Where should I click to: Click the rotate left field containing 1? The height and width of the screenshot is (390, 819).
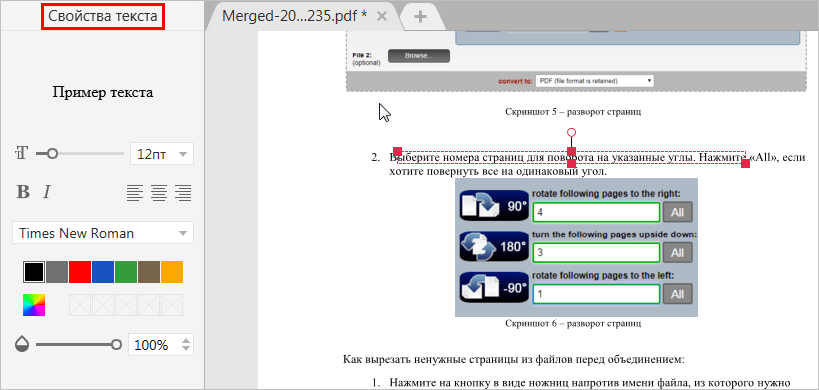pyautogui.click(x=596, y=294)
